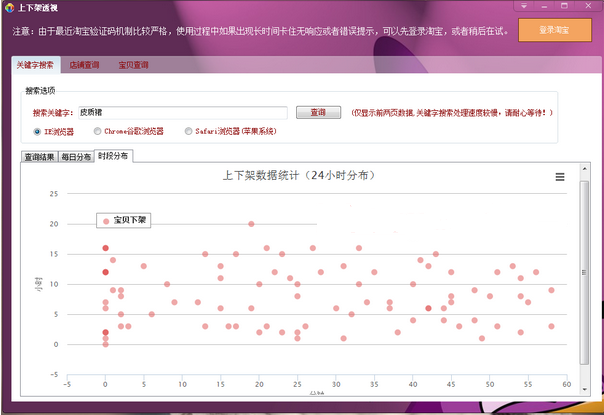
Task: Click the 搜索选项 group label
Action: 40,91
